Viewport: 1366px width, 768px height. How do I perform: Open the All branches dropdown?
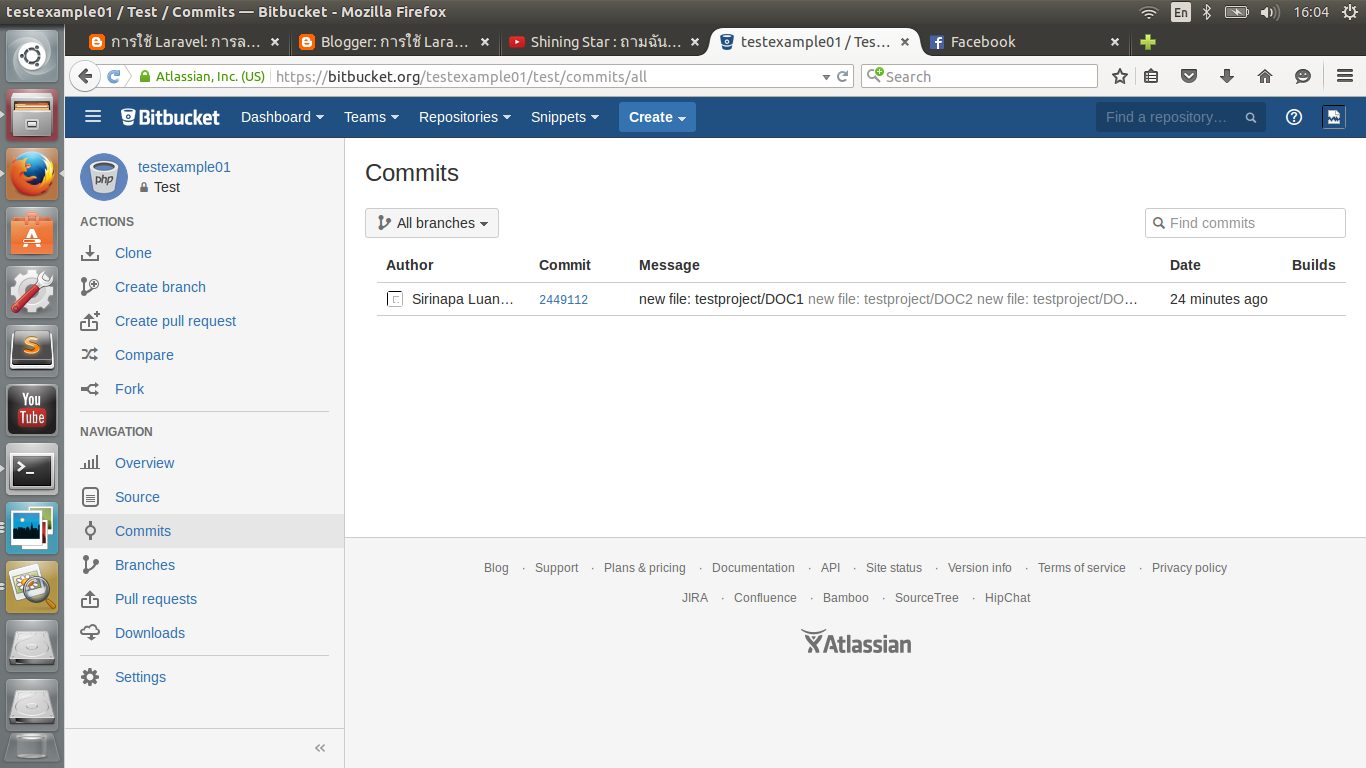[x=432, y=223]
